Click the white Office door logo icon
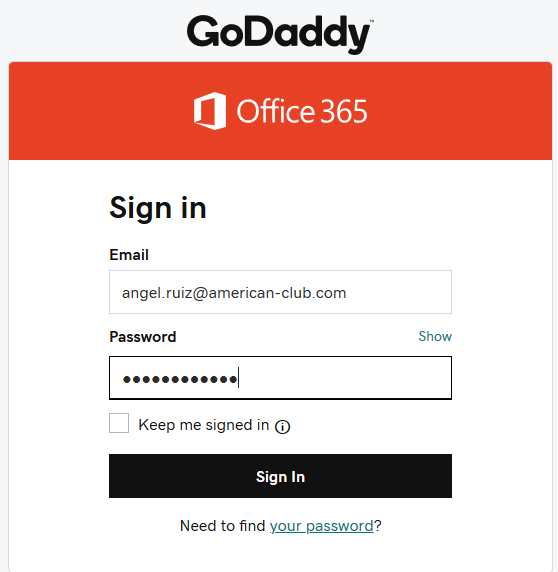This screenshot has width=558, height=572. click(210, 111)
